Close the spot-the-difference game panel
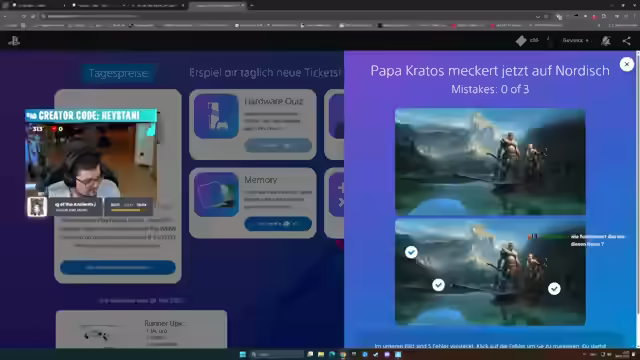This screenshot has height=360, width=640. point(627,64)
